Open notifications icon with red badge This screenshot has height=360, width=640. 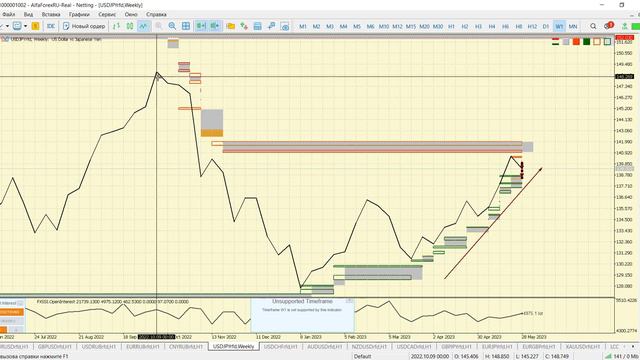(609, 26)
